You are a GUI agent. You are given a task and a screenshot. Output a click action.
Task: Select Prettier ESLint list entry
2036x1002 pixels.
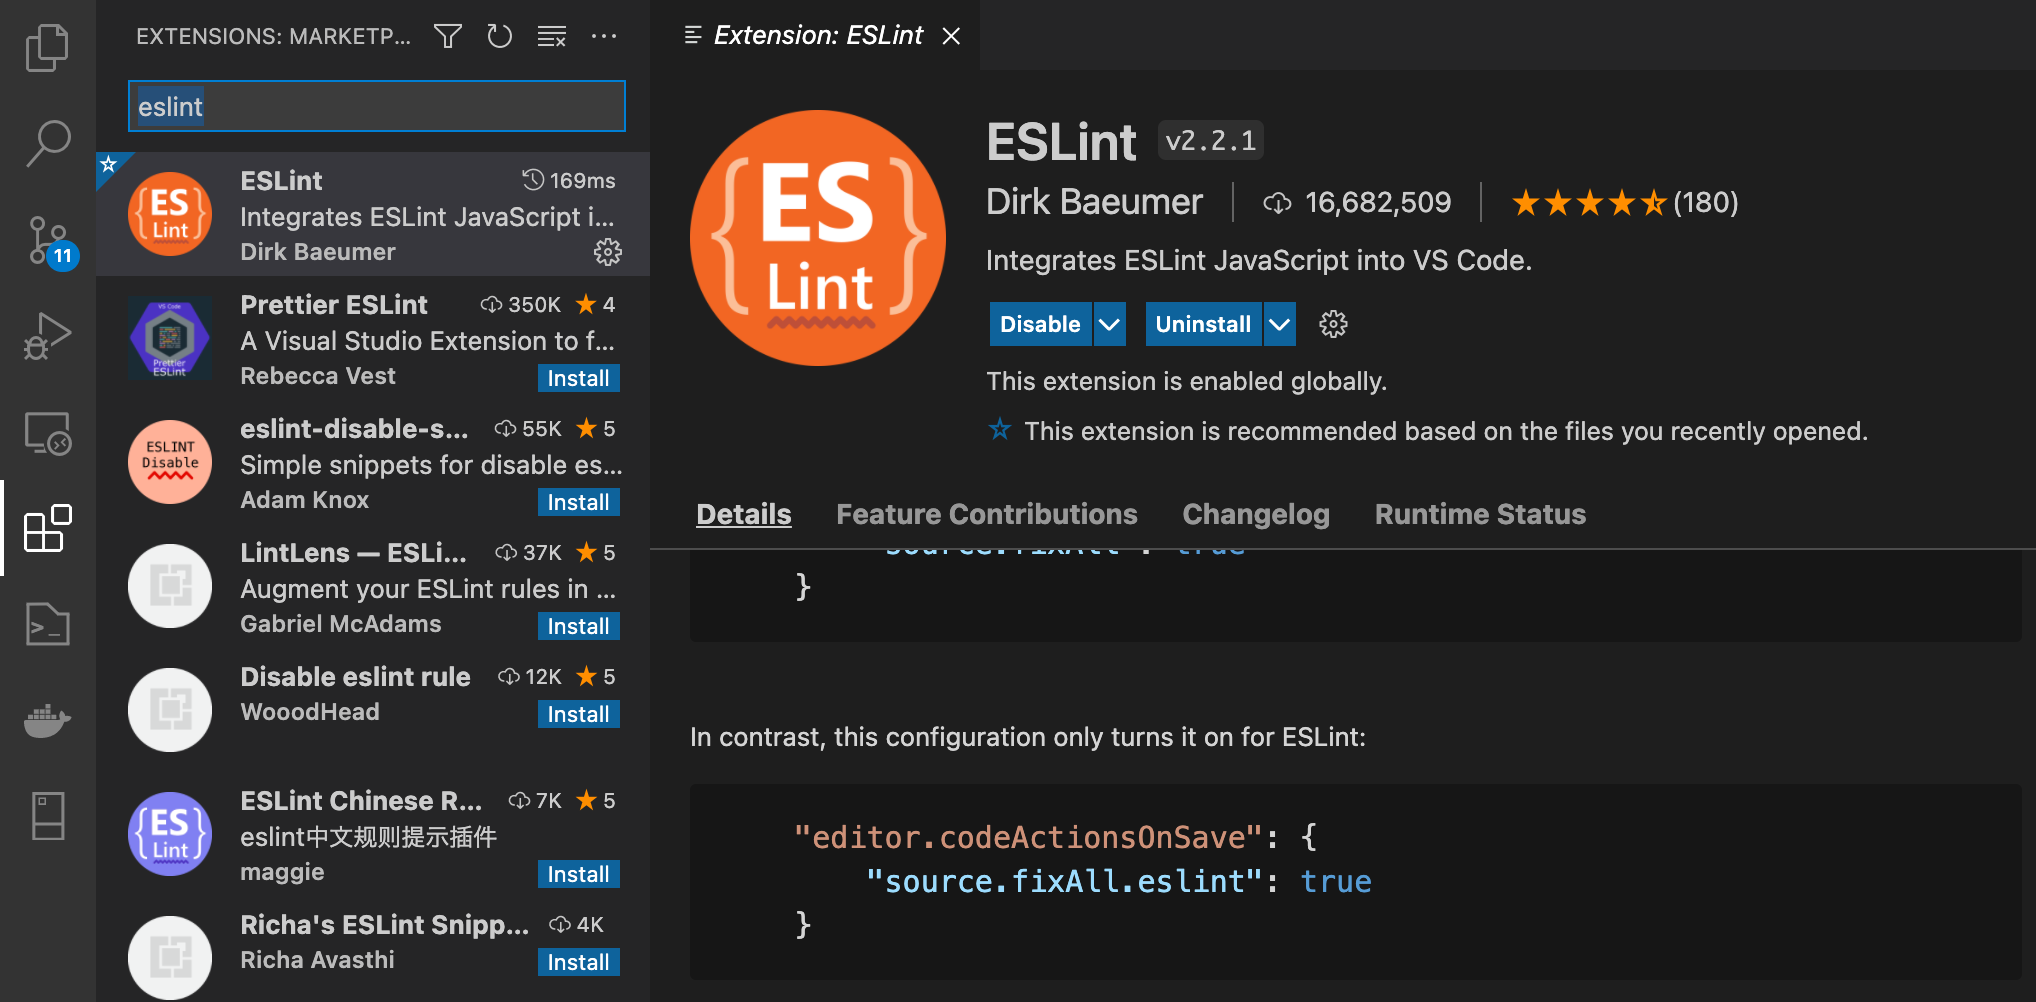coord(373,338)
